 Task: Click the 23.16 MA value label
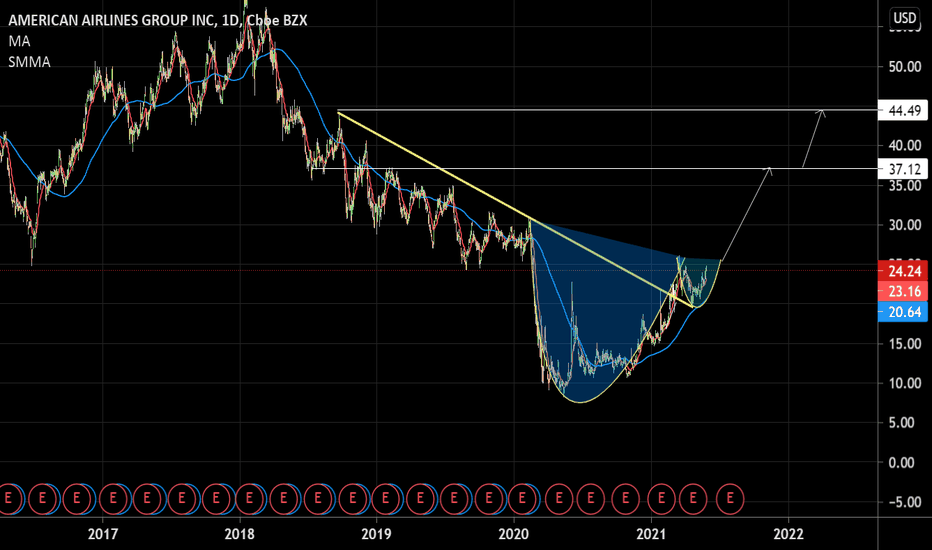(x=902, y=291)
